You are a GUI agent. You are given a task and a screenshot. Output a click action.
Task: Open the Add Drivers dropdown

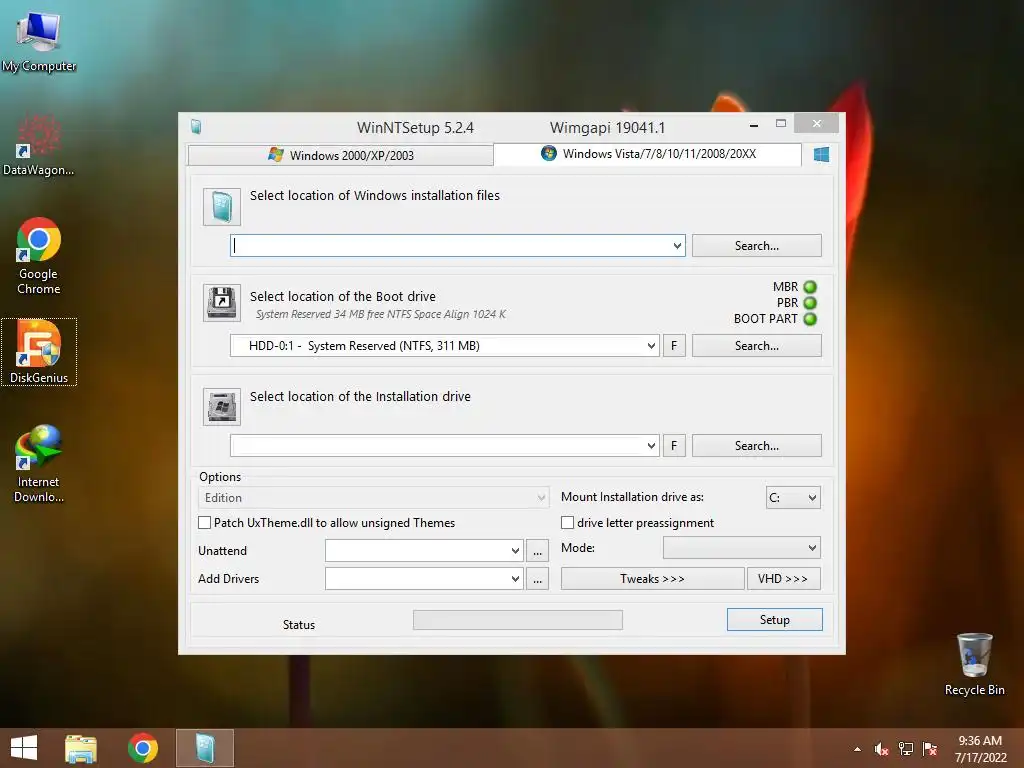pyautogui.click(x=424, y=579)
